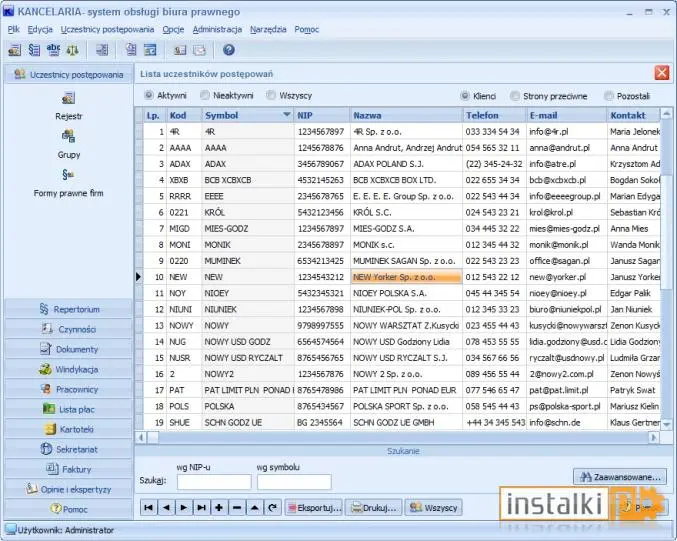The width and height of the screenshot is (677, 541).
Task: Open the Sekretariat sidebar section
Action: pos(68,449)
